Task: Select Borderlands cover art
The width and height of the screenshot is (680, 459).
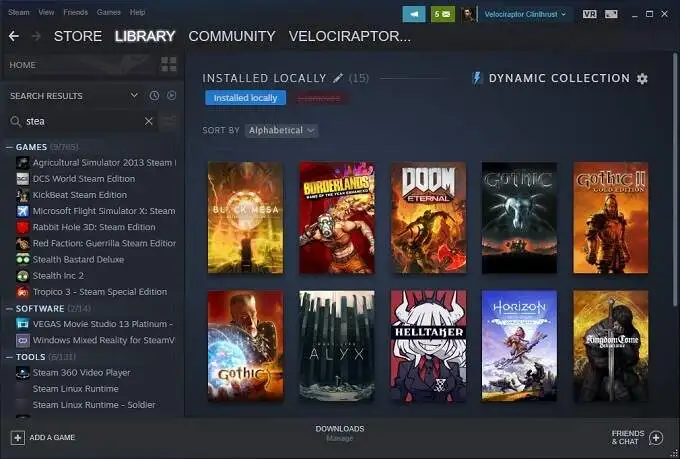Action: point(337,218)
